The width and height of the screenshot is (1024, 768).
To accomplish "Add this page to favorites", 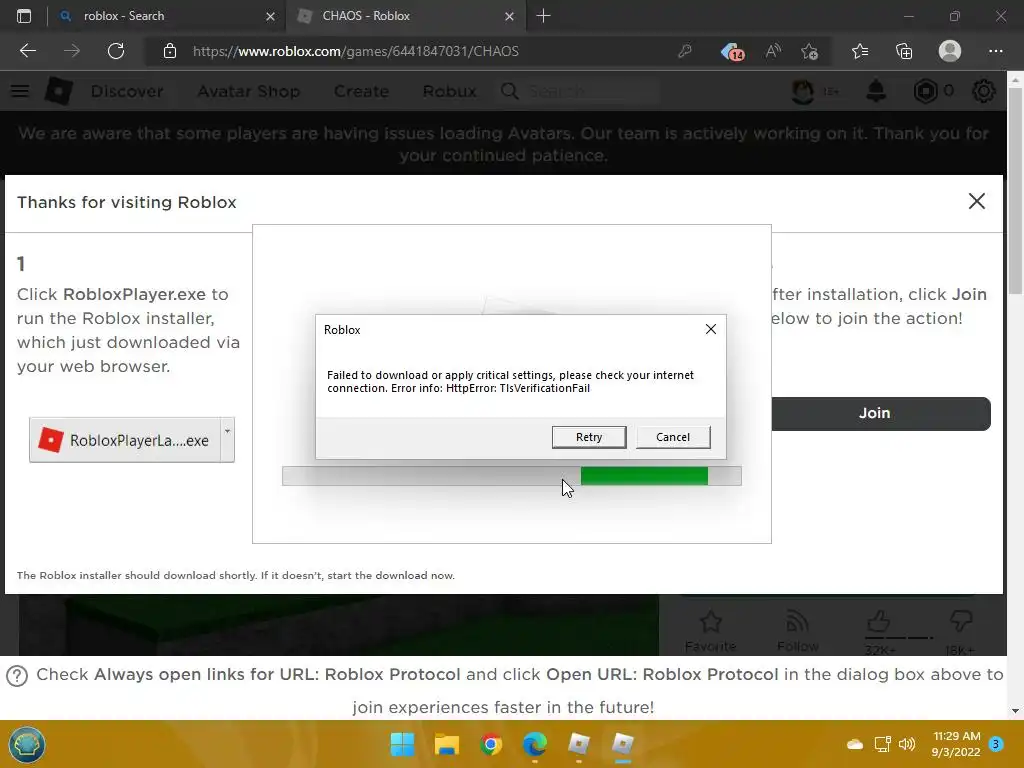I will 810,51.
